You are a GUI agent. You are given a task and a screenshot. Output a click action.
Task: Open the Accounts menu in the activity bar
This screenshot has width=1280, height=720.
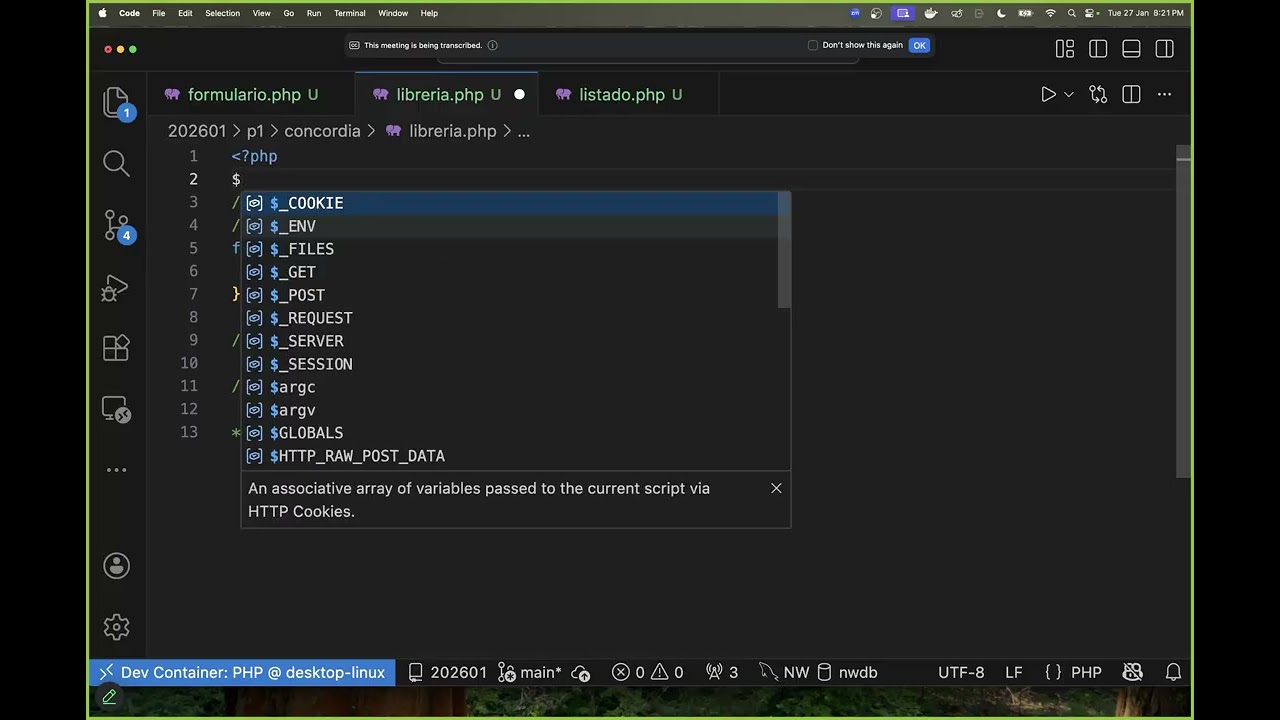point(116,566)
